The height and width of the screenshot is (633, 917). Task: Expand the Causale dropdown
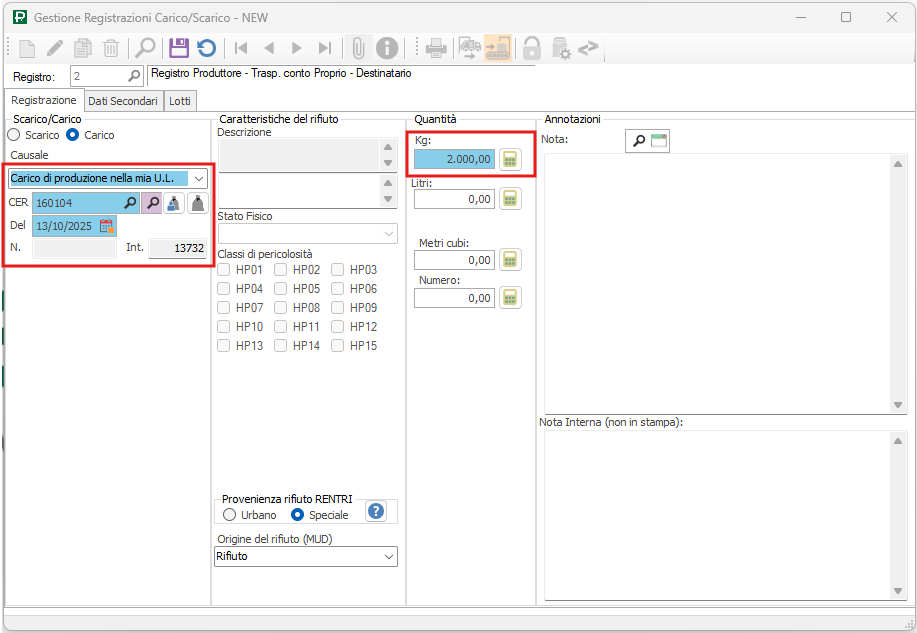[x=198, y=178]
